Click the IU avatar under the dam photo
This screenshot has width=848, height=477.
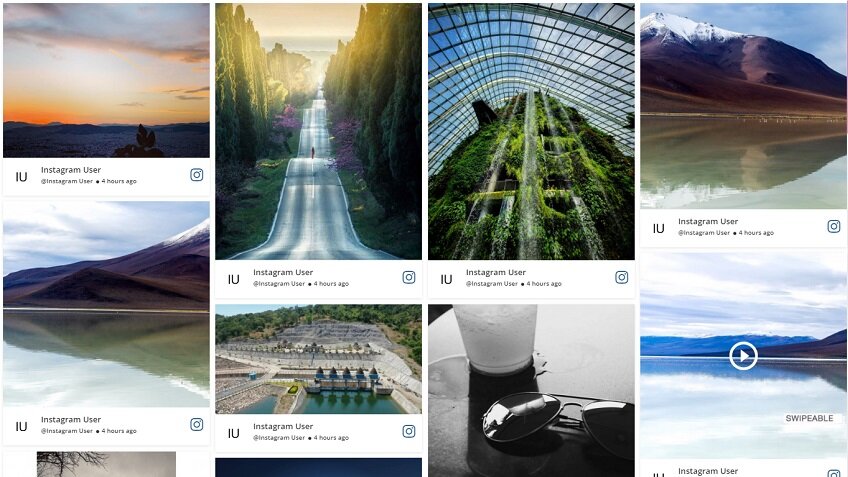pos(233,433)
